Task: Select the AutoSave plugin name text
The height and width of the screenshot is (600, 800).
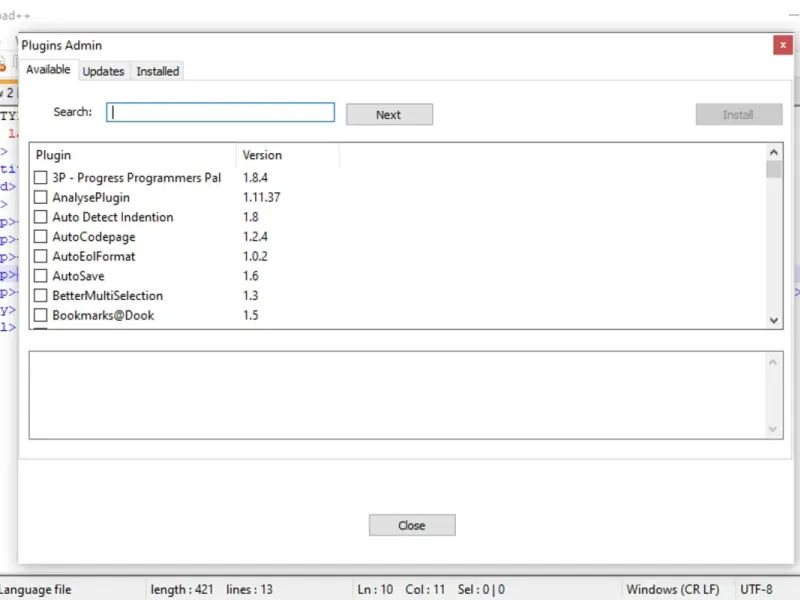Action: coord(78,276)
